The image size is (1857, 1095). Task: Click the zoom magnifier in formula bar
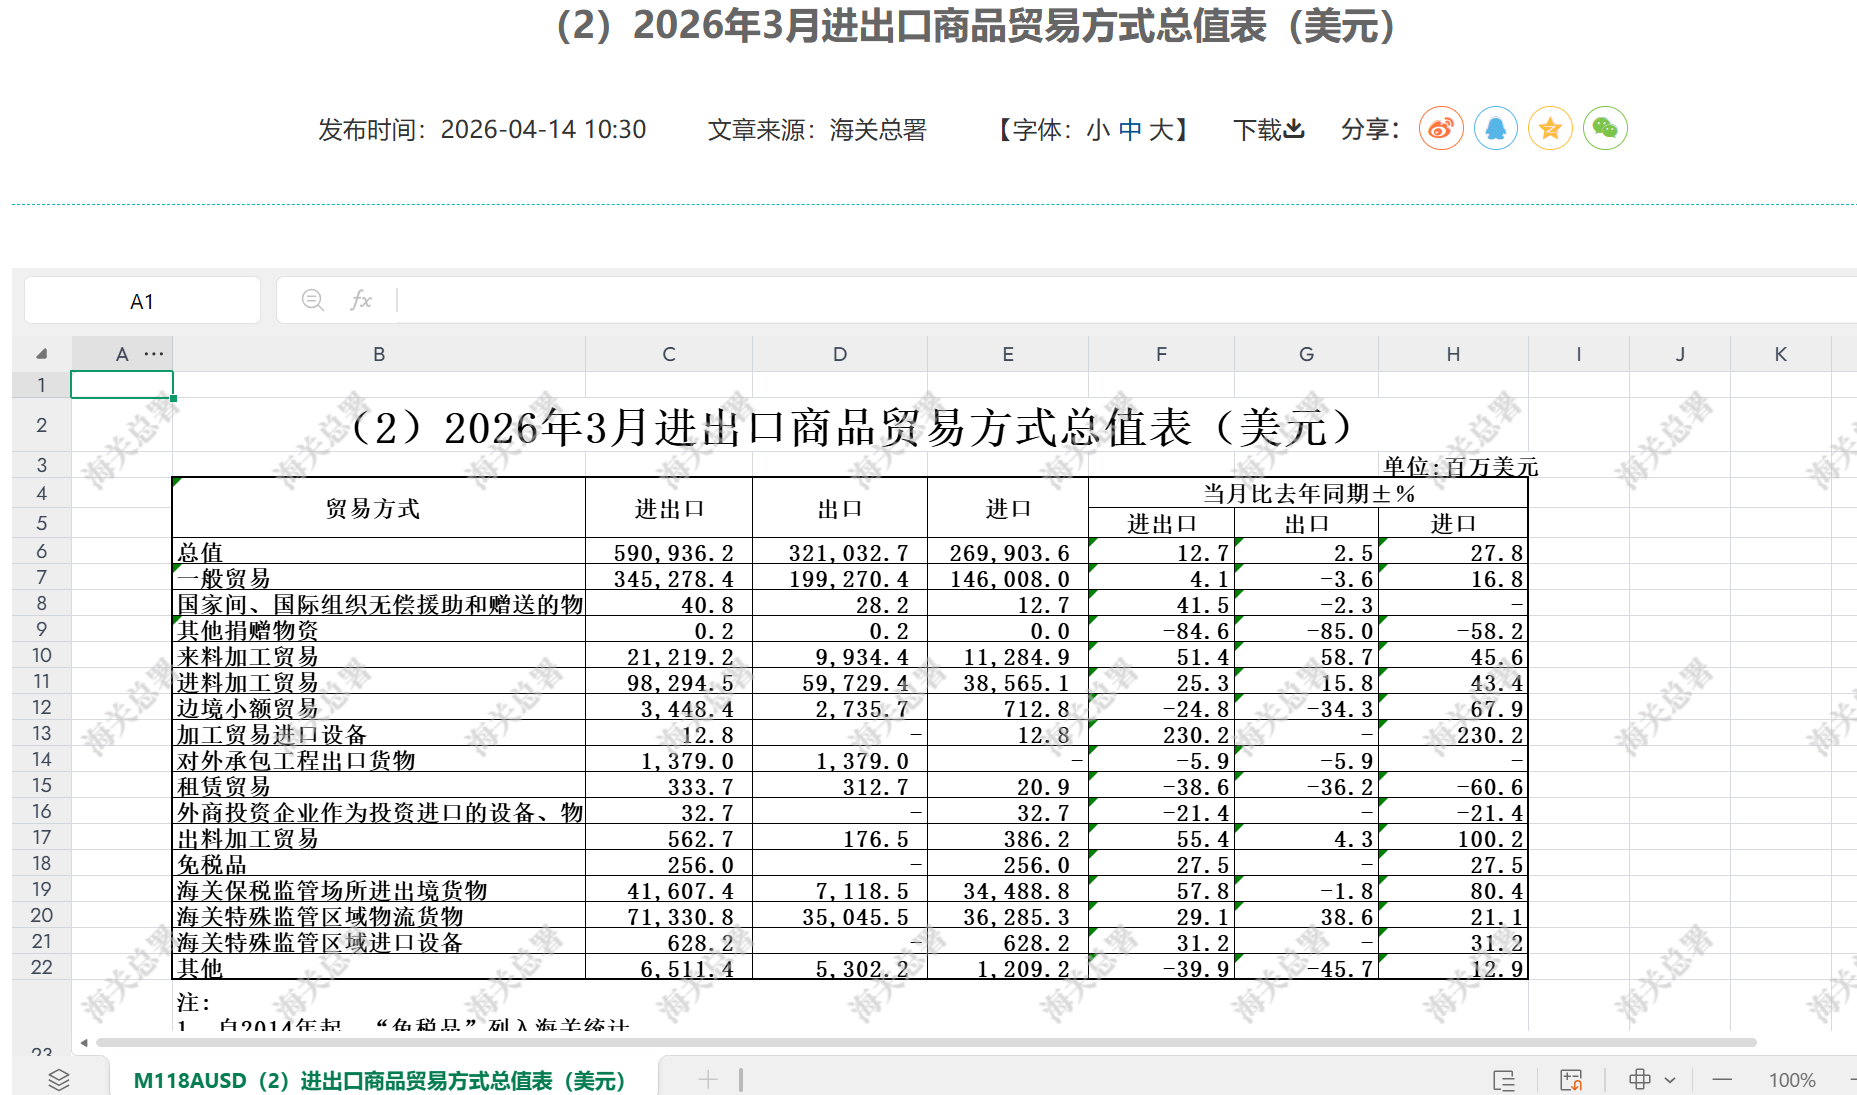[312, 300]
